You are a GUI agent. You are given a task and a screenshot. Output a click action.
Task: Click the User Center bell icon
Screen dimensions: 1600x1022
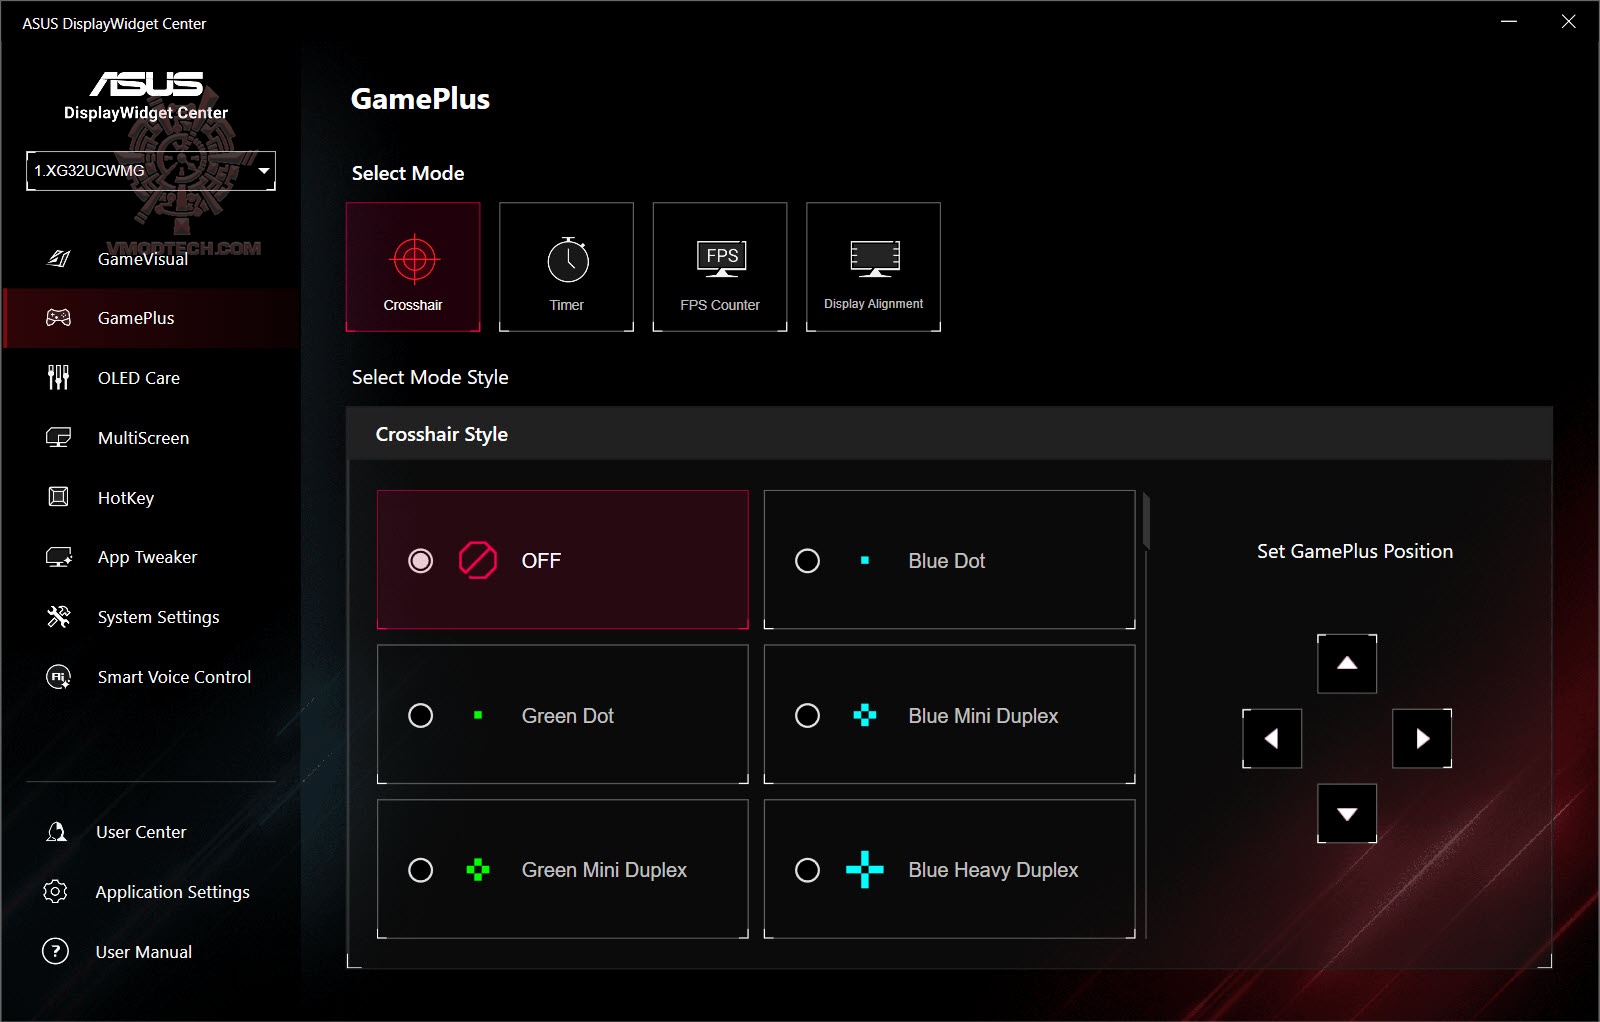point(57,832)
